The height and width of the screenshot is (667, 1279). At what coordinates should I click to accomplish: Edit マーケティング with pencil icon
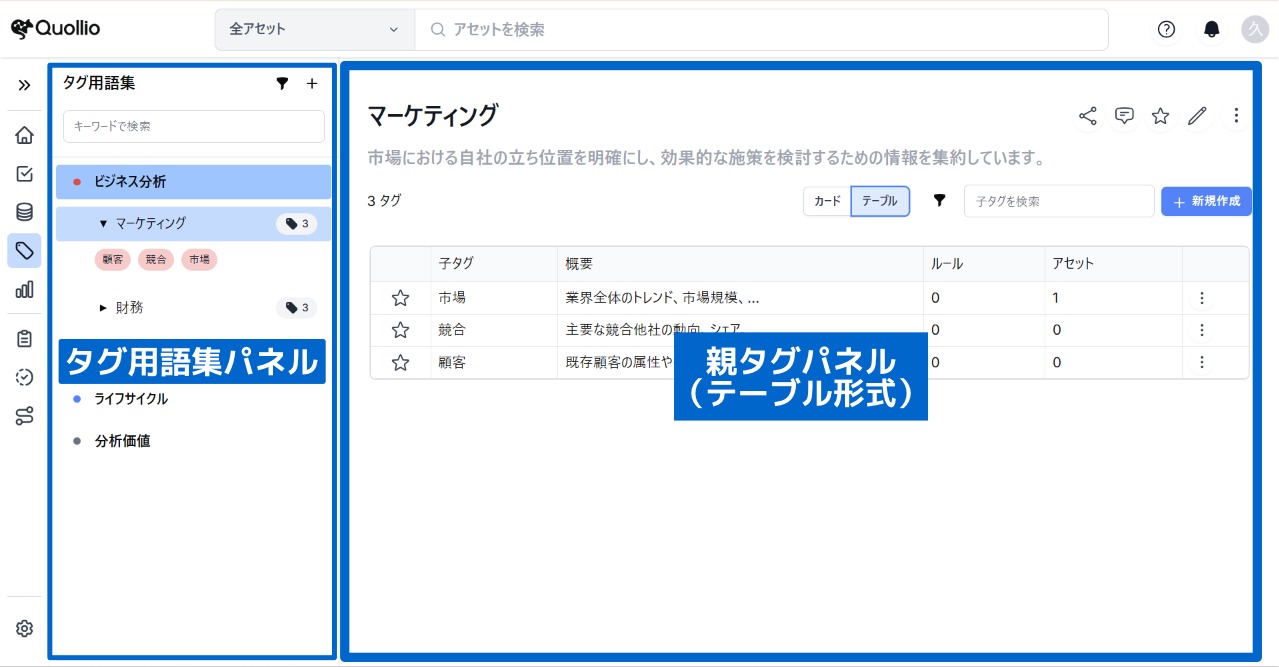pyautogui.click(x=1197, y=116)
